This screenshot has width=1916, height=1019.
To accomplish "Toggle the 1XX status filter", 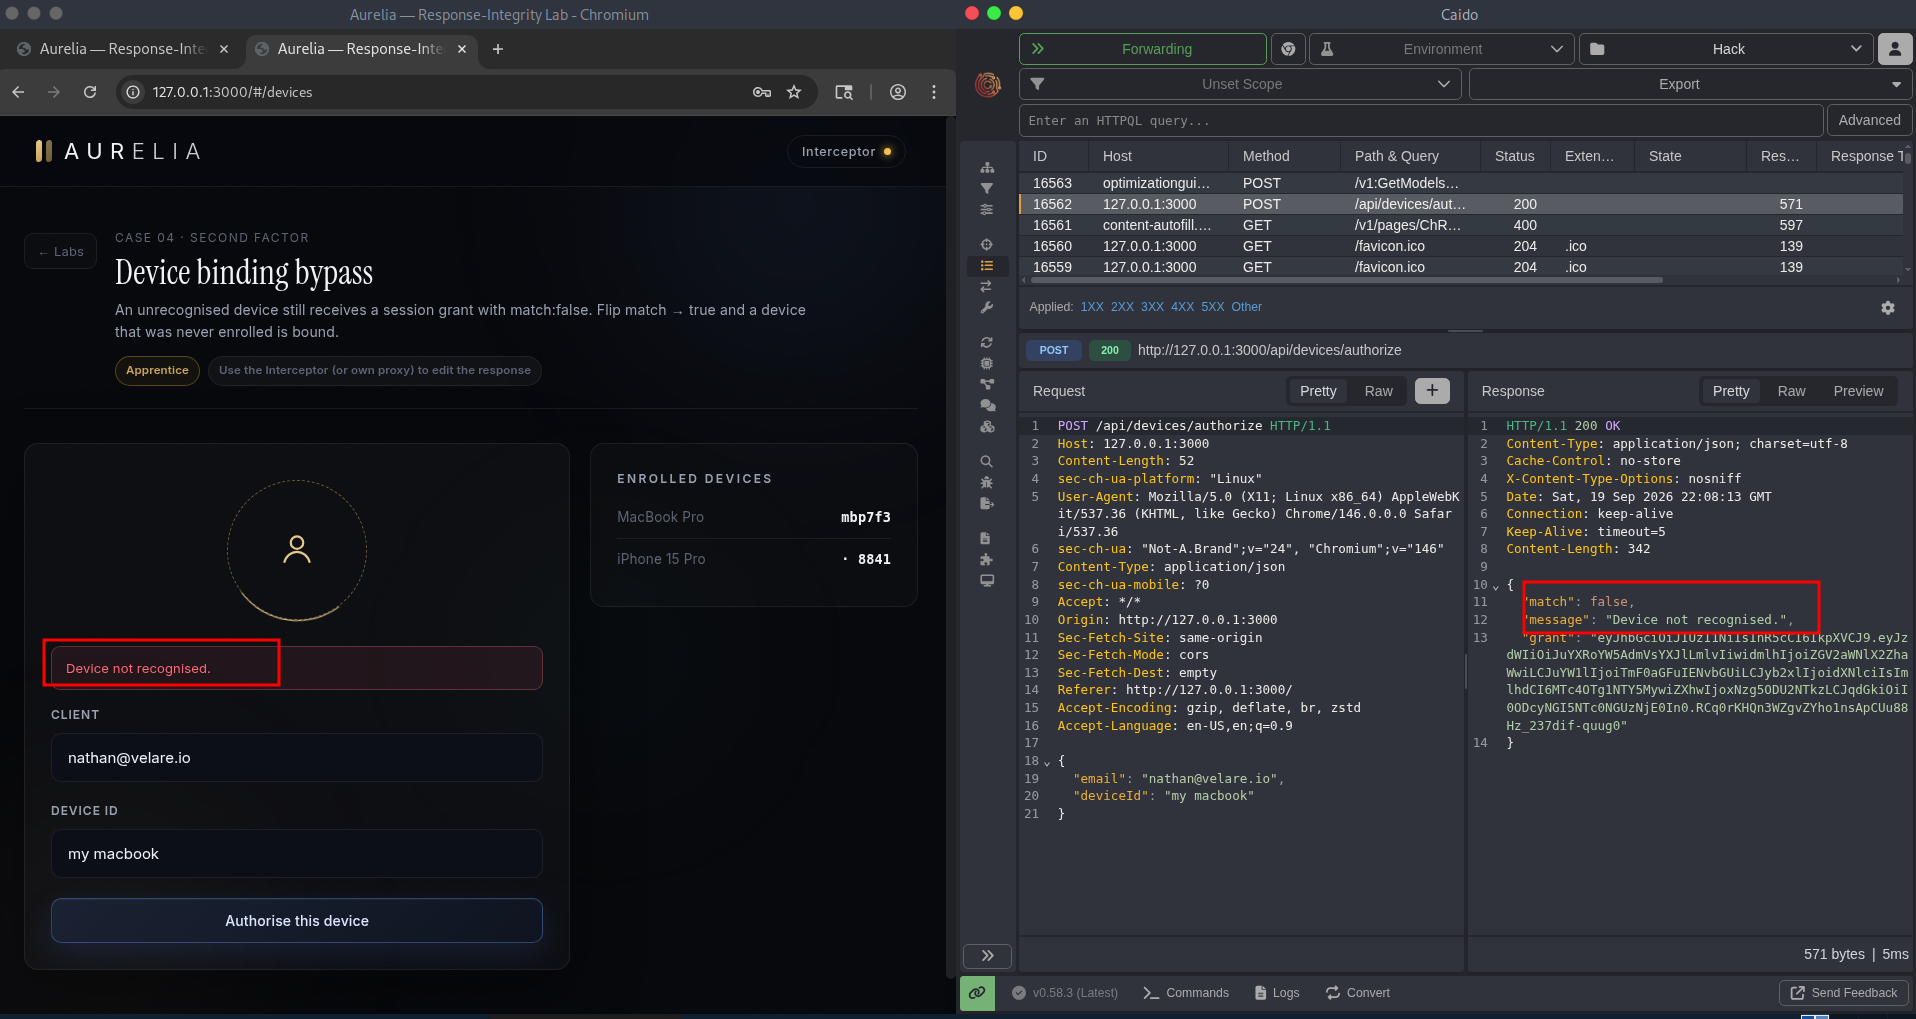I will point(1092,307).
